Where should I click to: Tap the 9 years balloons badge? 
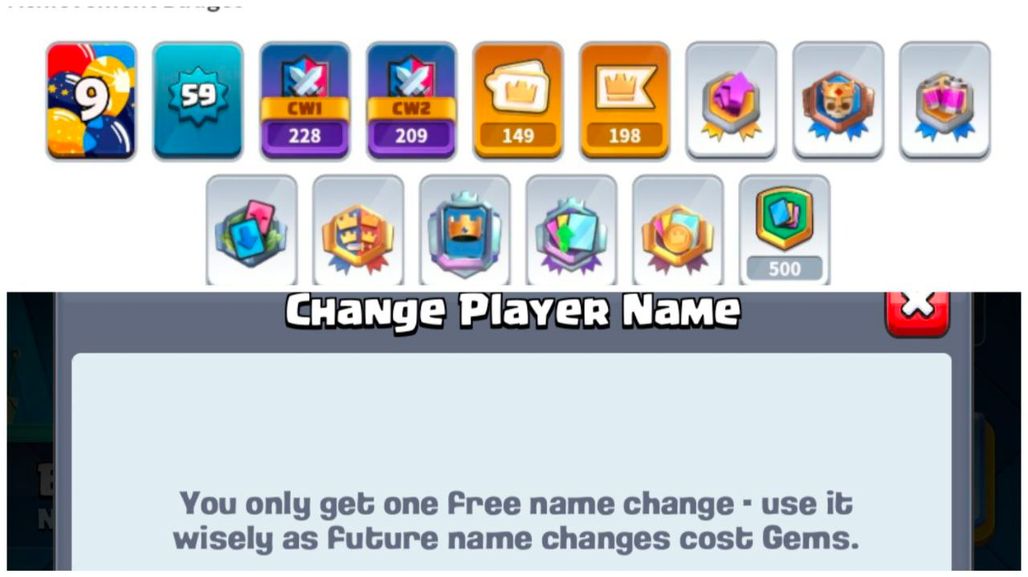tap(91, 101)
